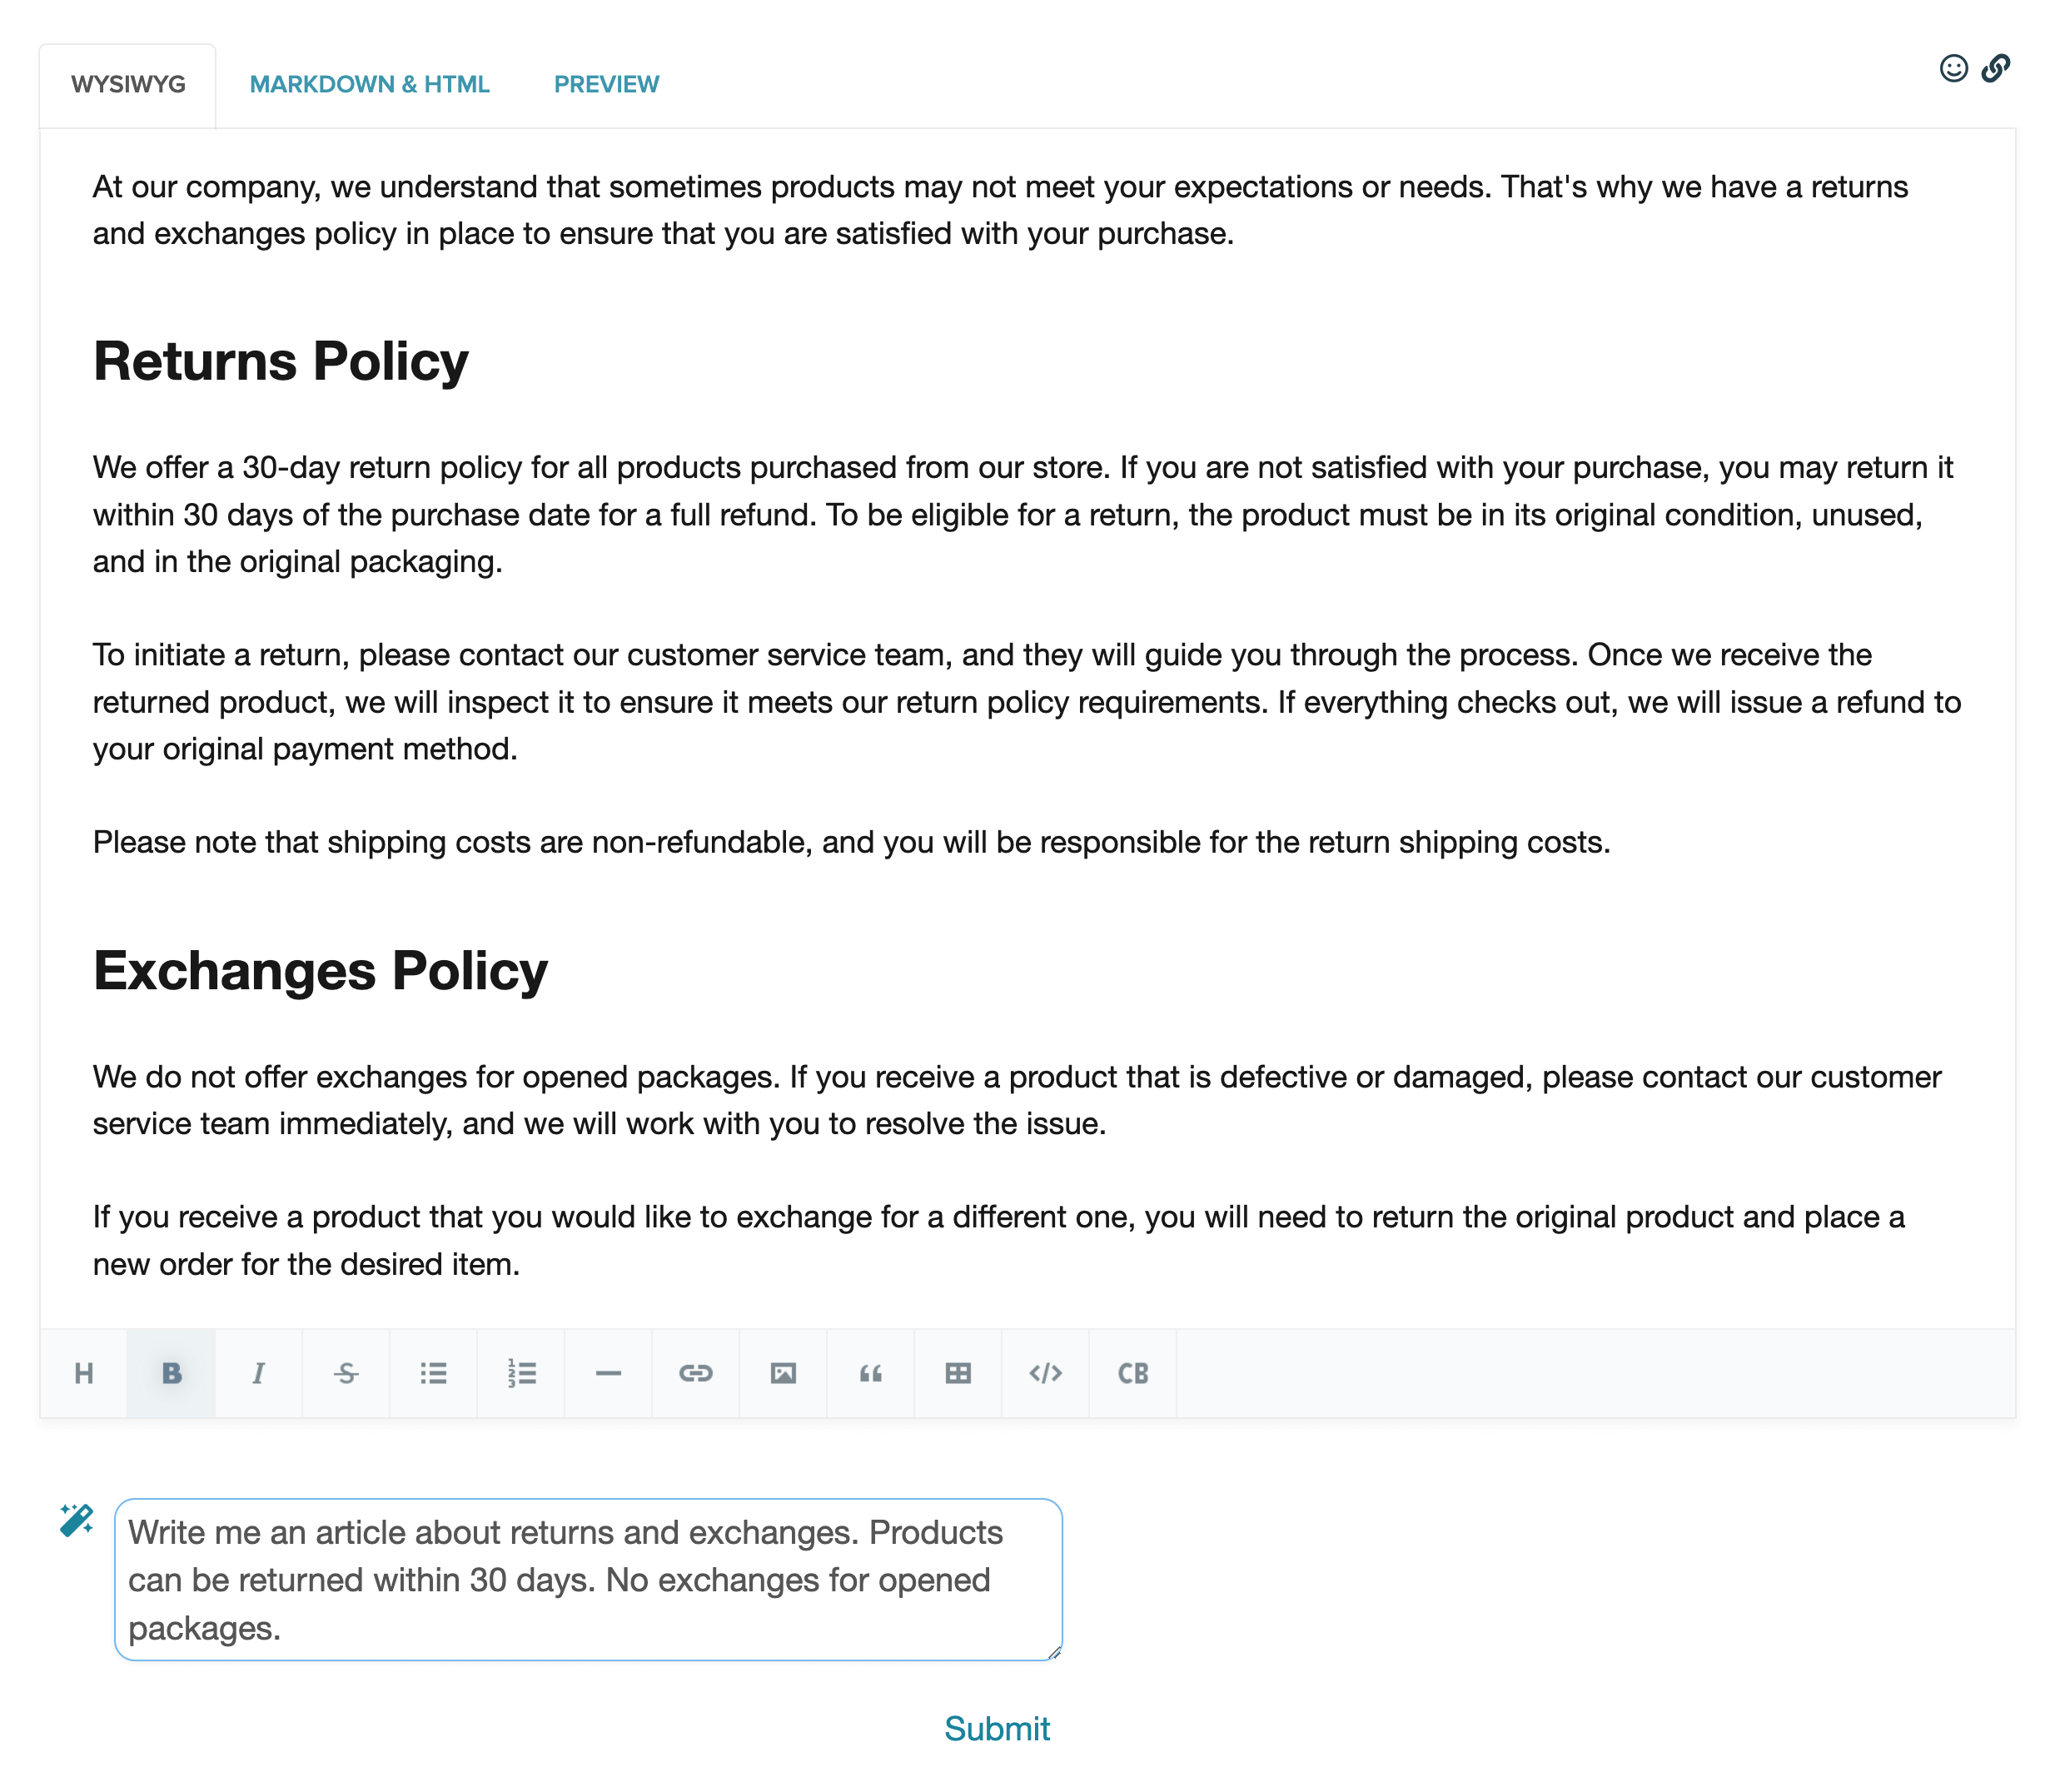Toggle Italic formatting in toolbar

(259, 1373)
